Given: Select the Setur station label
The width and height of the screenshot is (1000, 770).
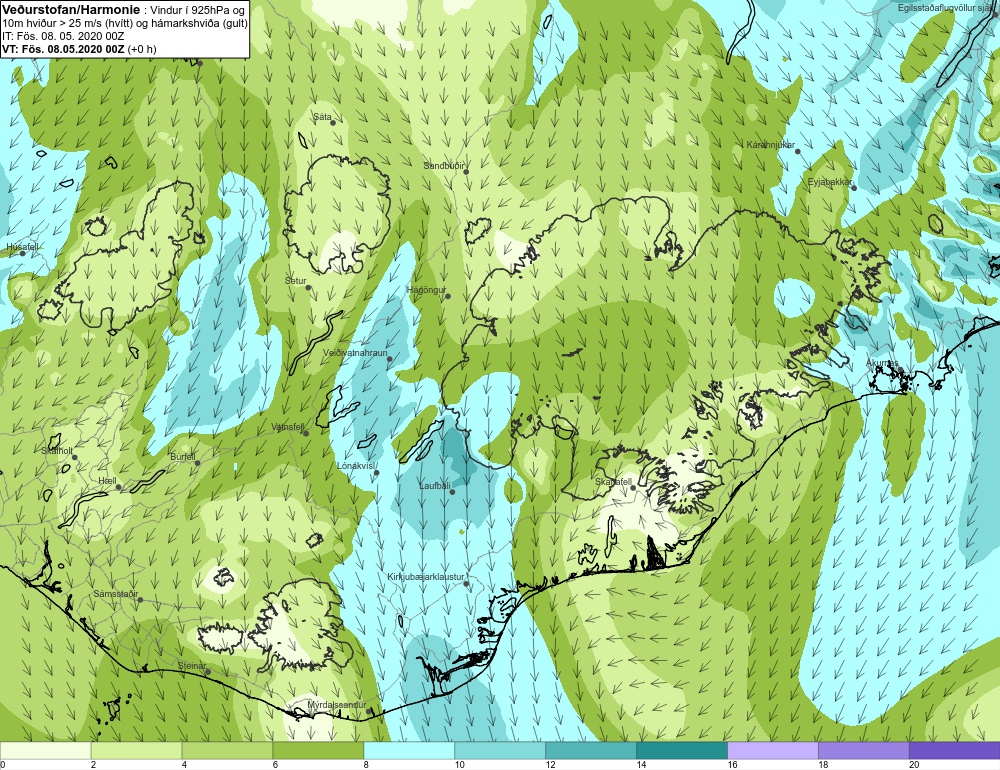Looking at the screenshot, I should (x=295, y=281).
